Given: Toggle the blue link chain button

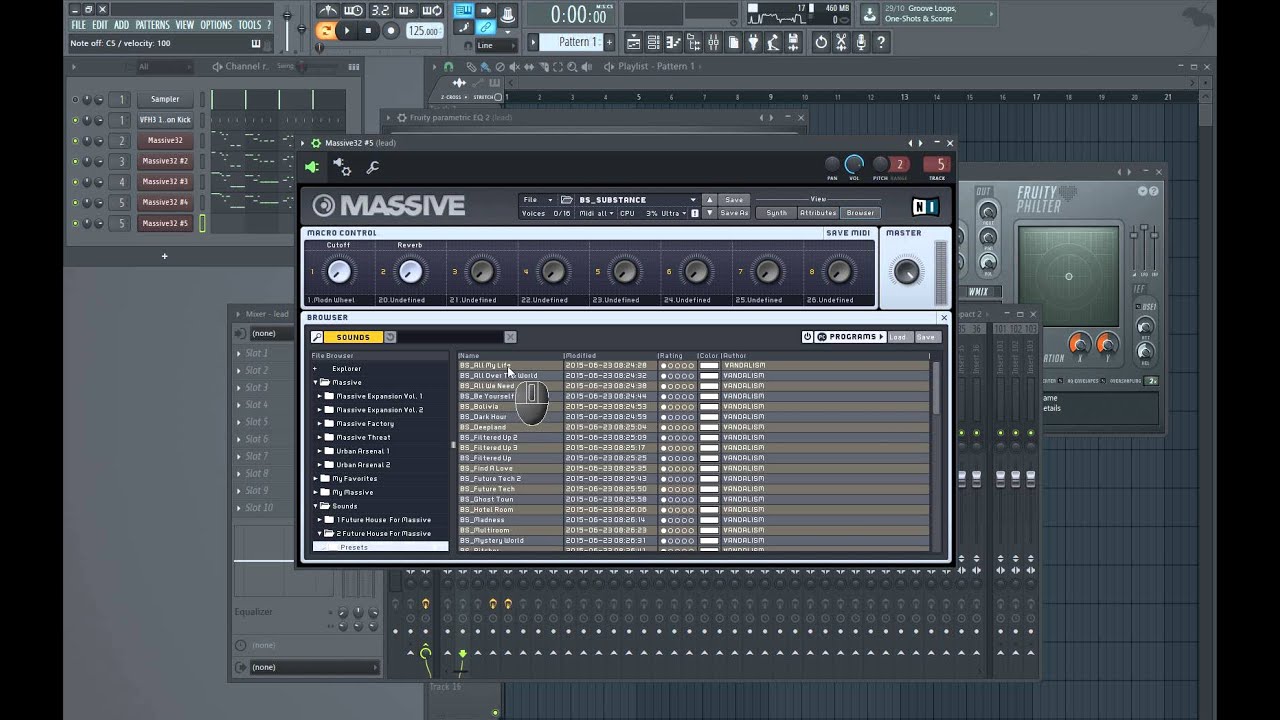Looking at the screenshot, I should click(486, 27).
